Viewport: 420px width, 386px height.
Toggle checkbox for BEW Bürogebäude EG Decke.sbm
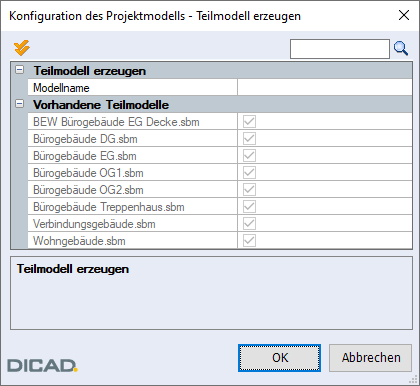point(249,122)
